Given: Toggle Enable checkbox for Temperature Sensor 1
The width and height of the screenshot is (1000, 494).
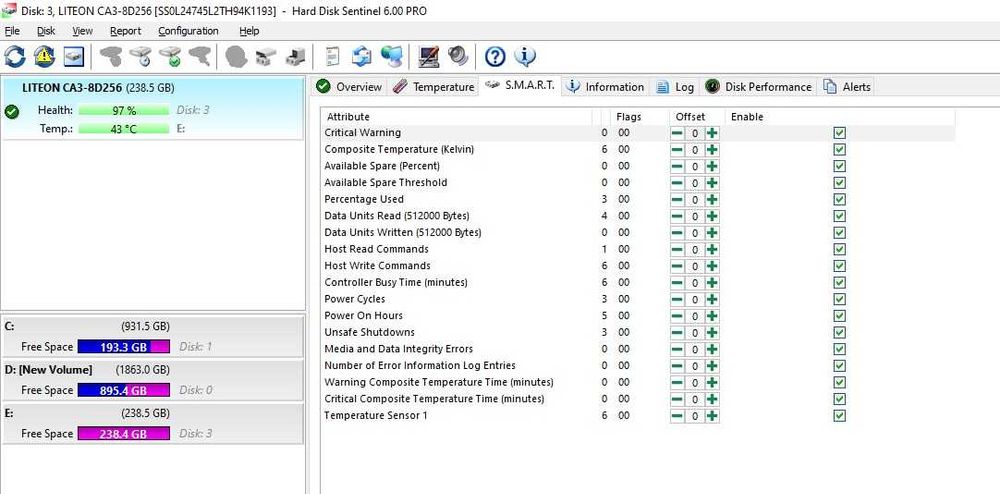Looking at the screenshot, I should click(x=839, y=416).
